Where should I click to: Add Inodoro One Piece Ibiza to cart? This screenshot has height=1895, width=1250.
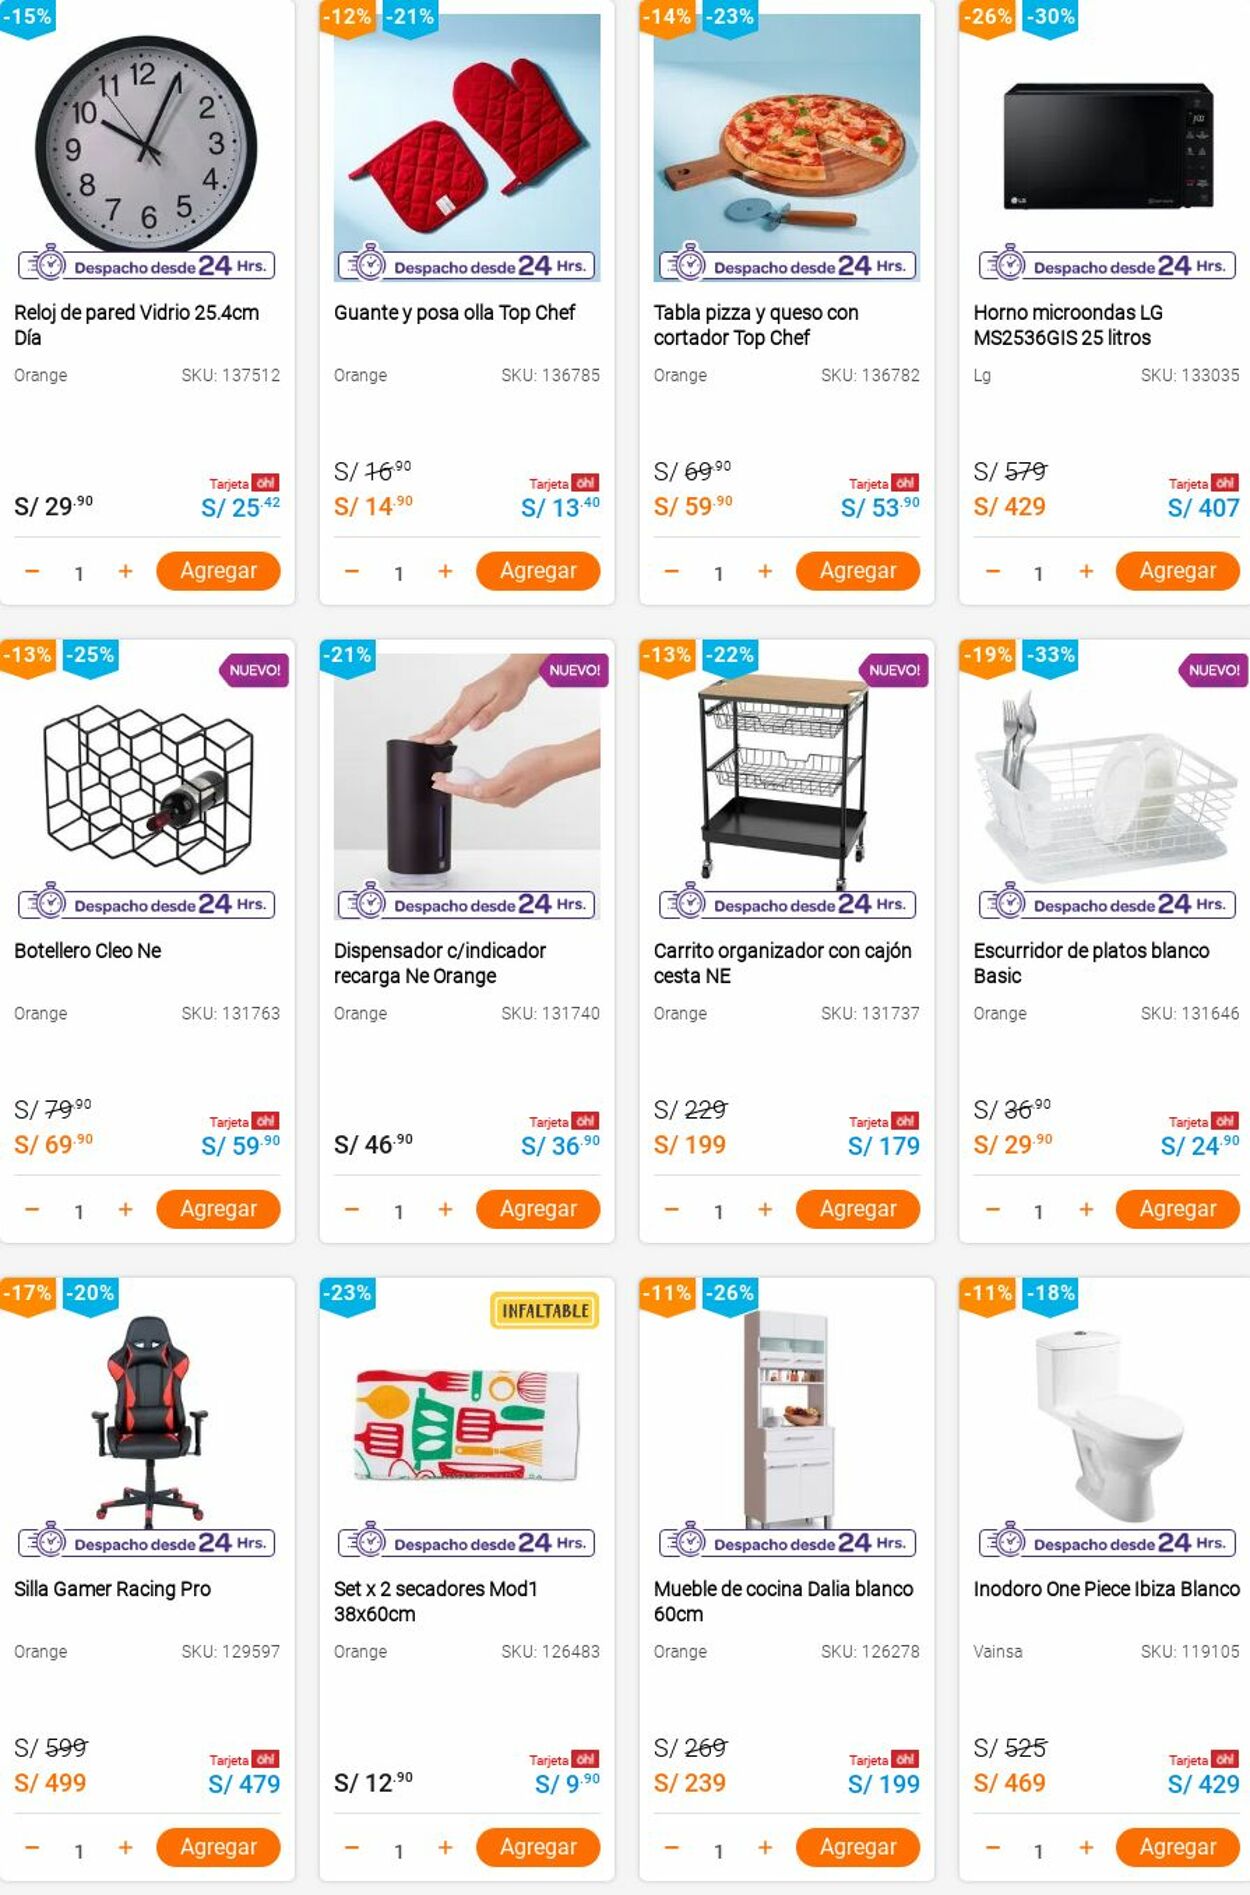[x=1177, y=1847]
